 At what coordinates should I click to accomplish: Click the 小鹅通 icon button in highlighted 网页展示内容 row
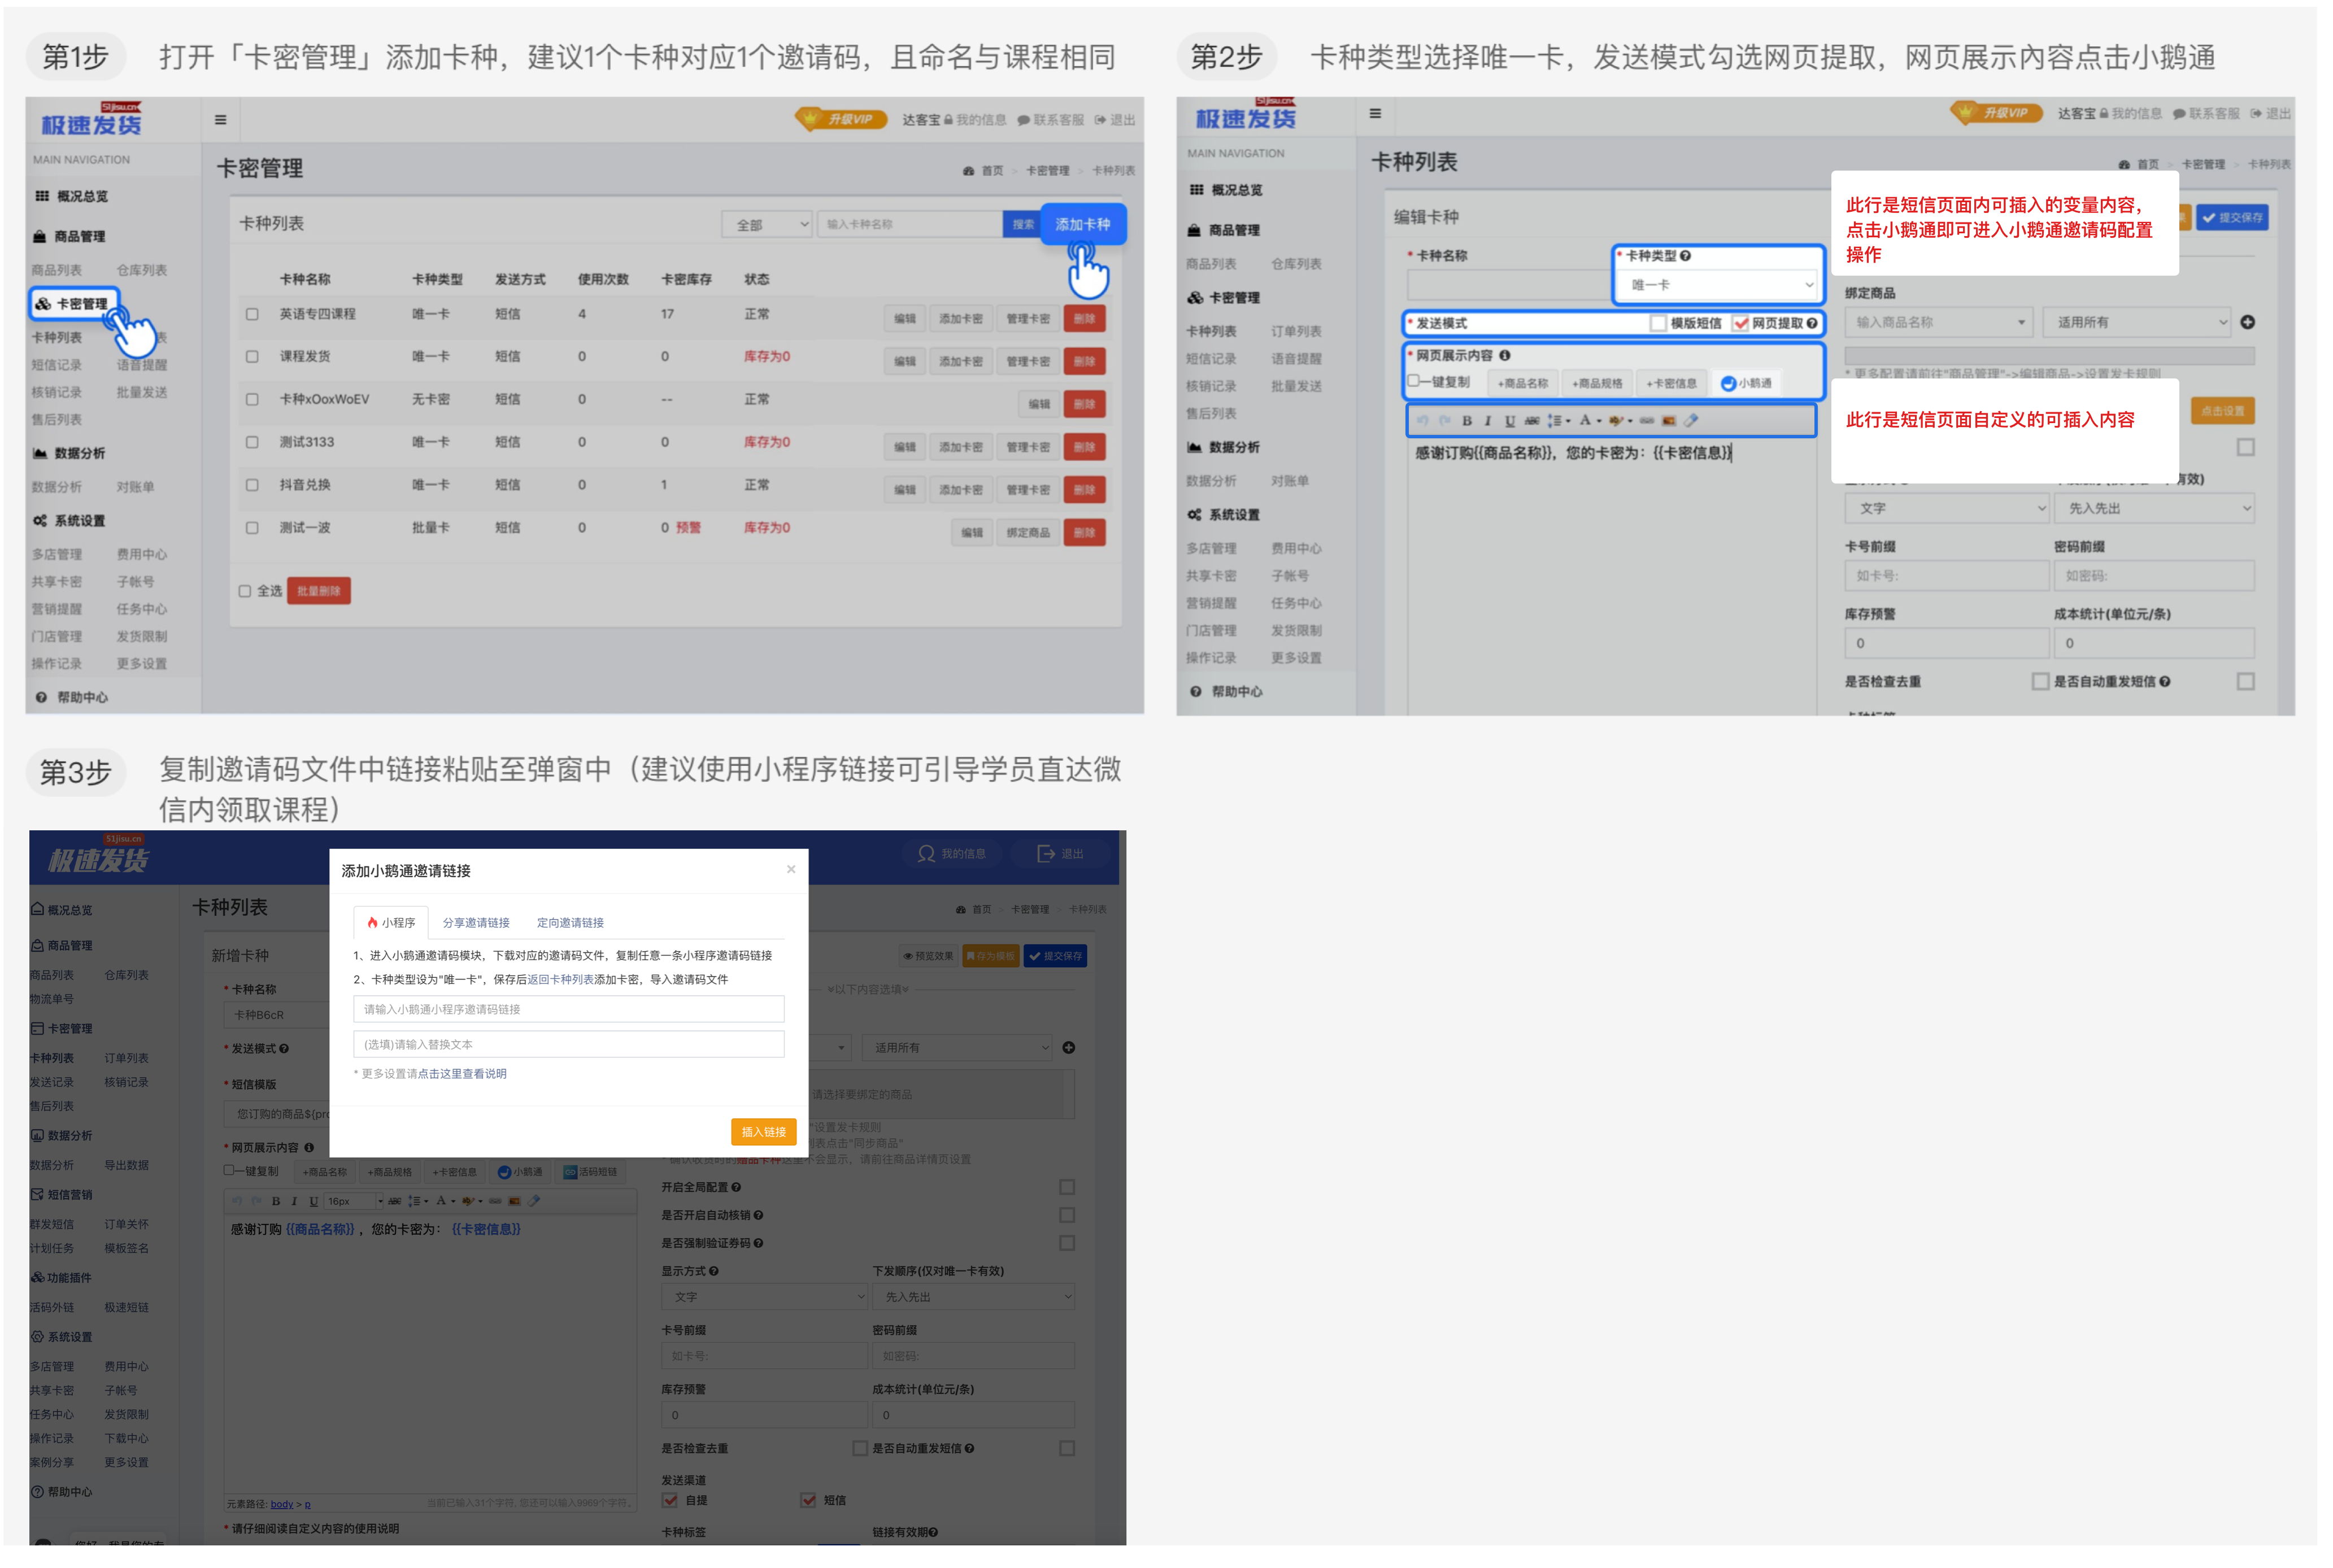click(x=1746, y=383)
